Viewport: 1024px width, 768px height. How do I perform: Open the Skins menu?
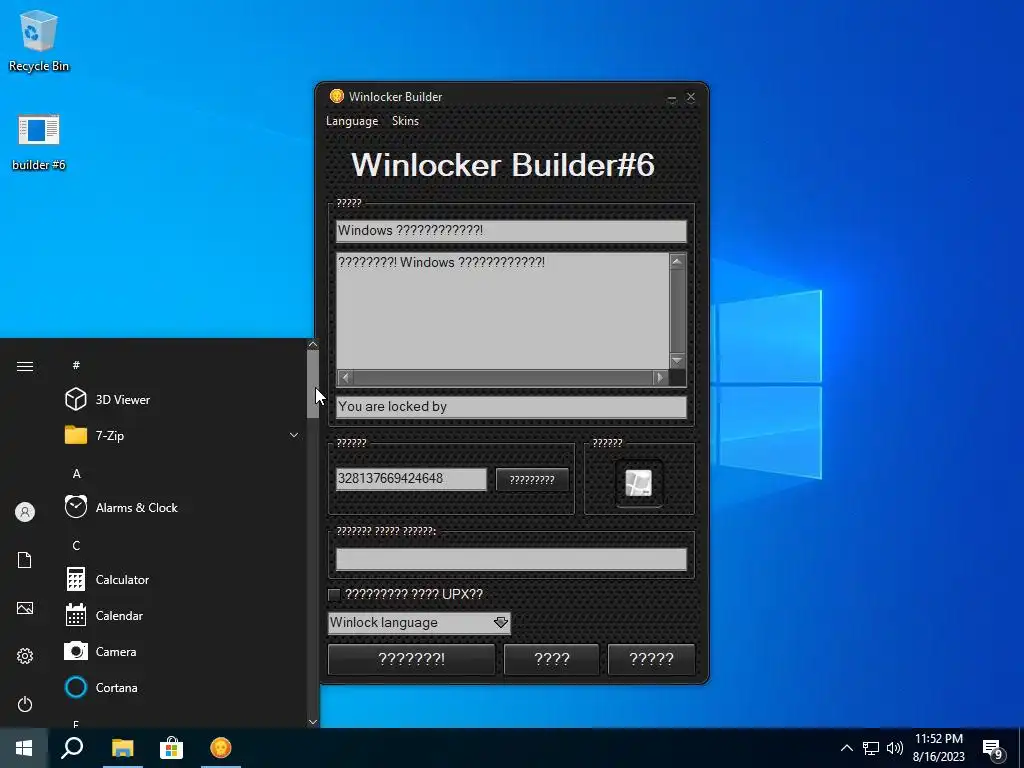[x=405, y=121]
